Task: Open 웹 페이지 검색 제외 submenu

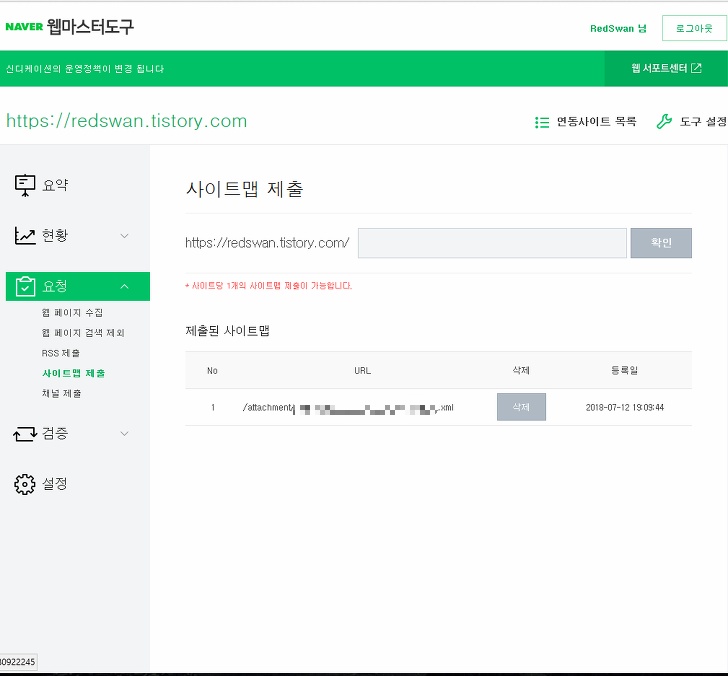Action: 83,333
